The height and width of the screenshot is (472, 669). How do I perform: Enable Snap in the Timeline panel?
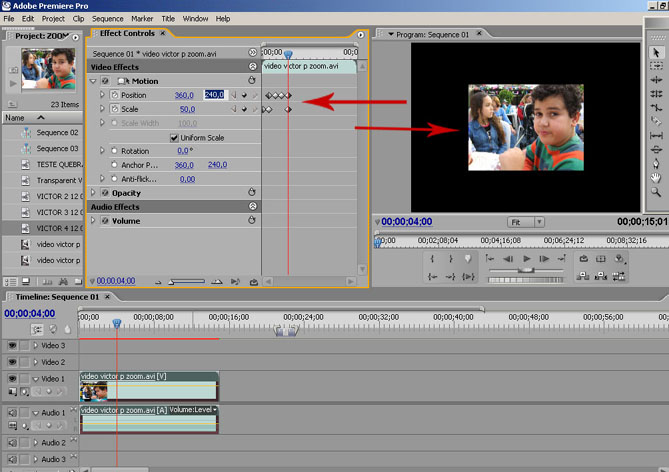point(37,329)
